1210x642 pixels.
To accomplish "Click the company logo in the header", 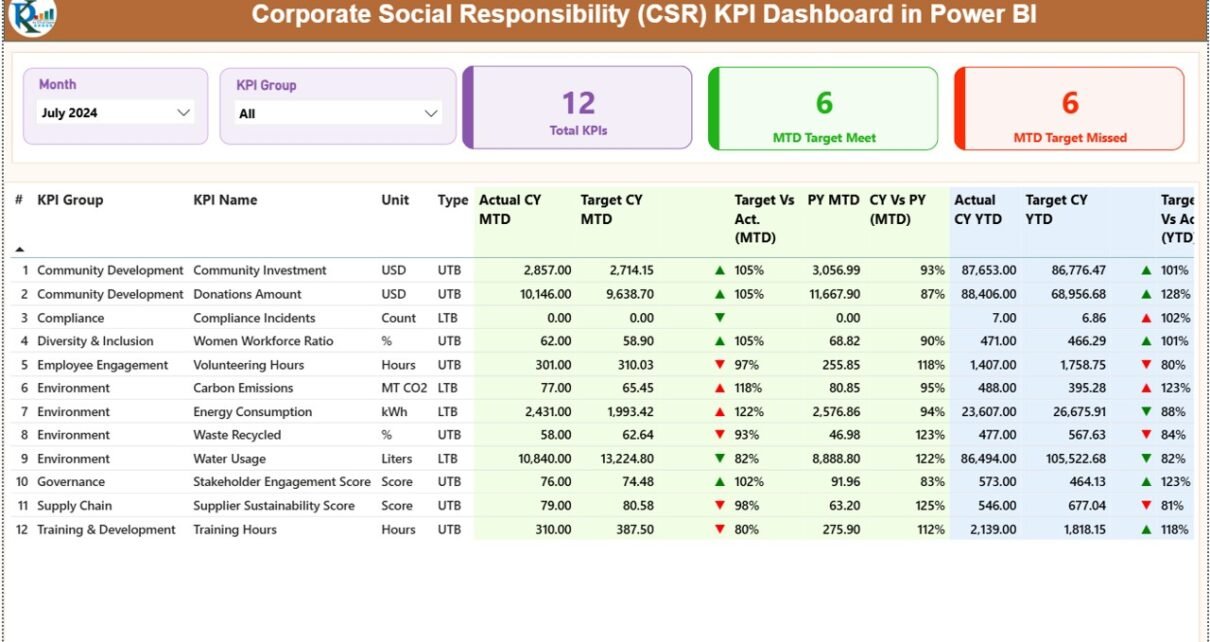I will (32, 17).
